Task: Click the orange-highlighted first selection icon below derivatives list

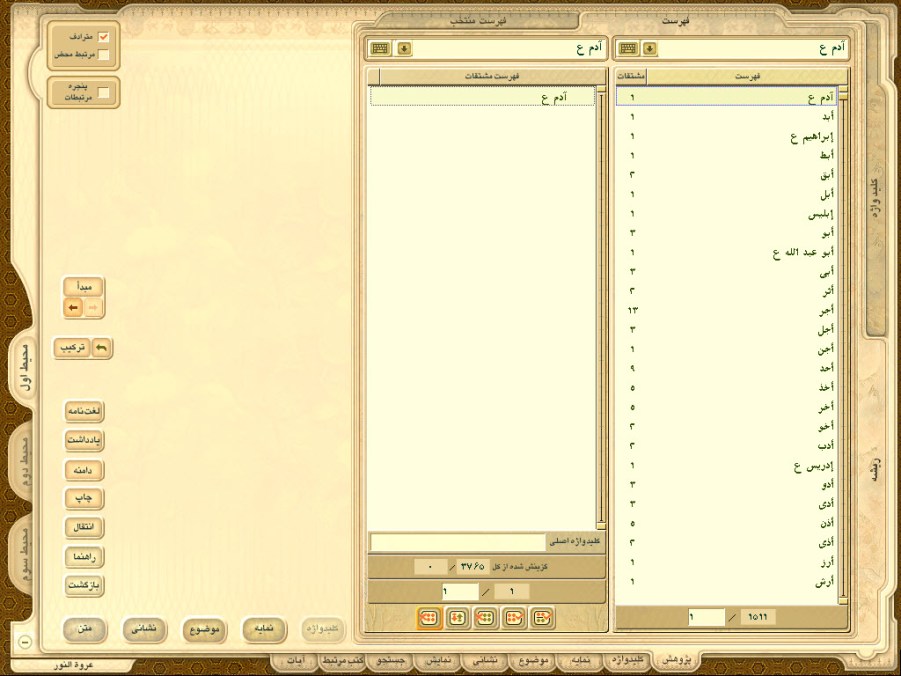Action: click(x=429, y=618)
